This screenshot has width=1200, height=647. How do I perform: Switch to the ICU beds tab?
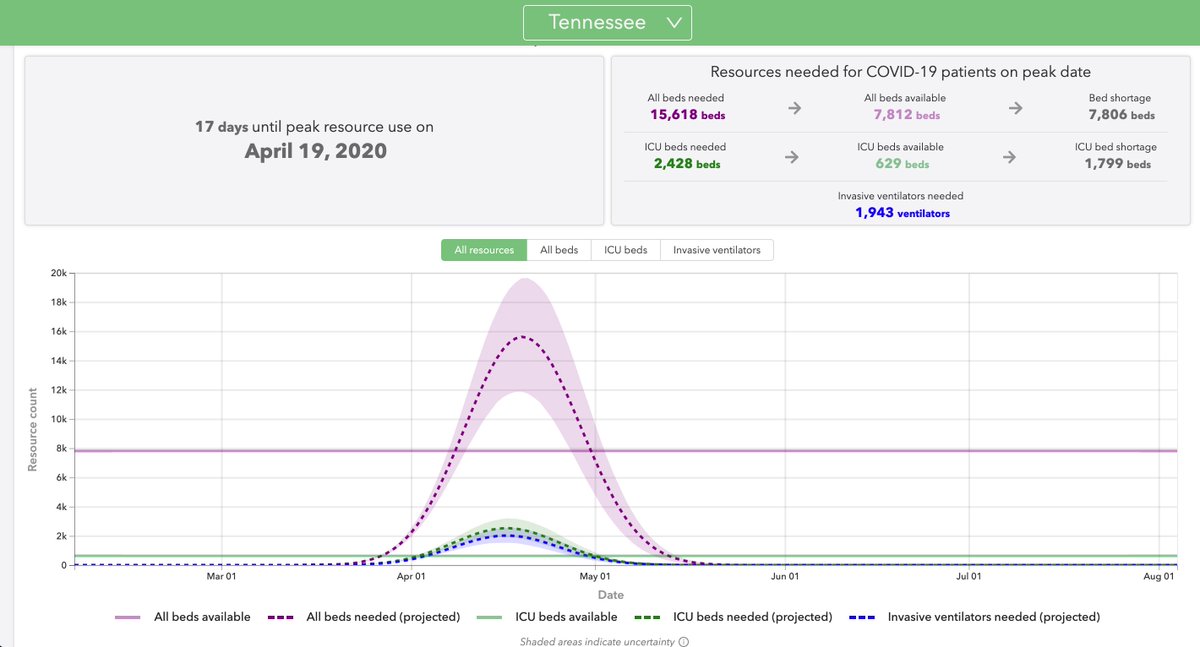point(626,250)
